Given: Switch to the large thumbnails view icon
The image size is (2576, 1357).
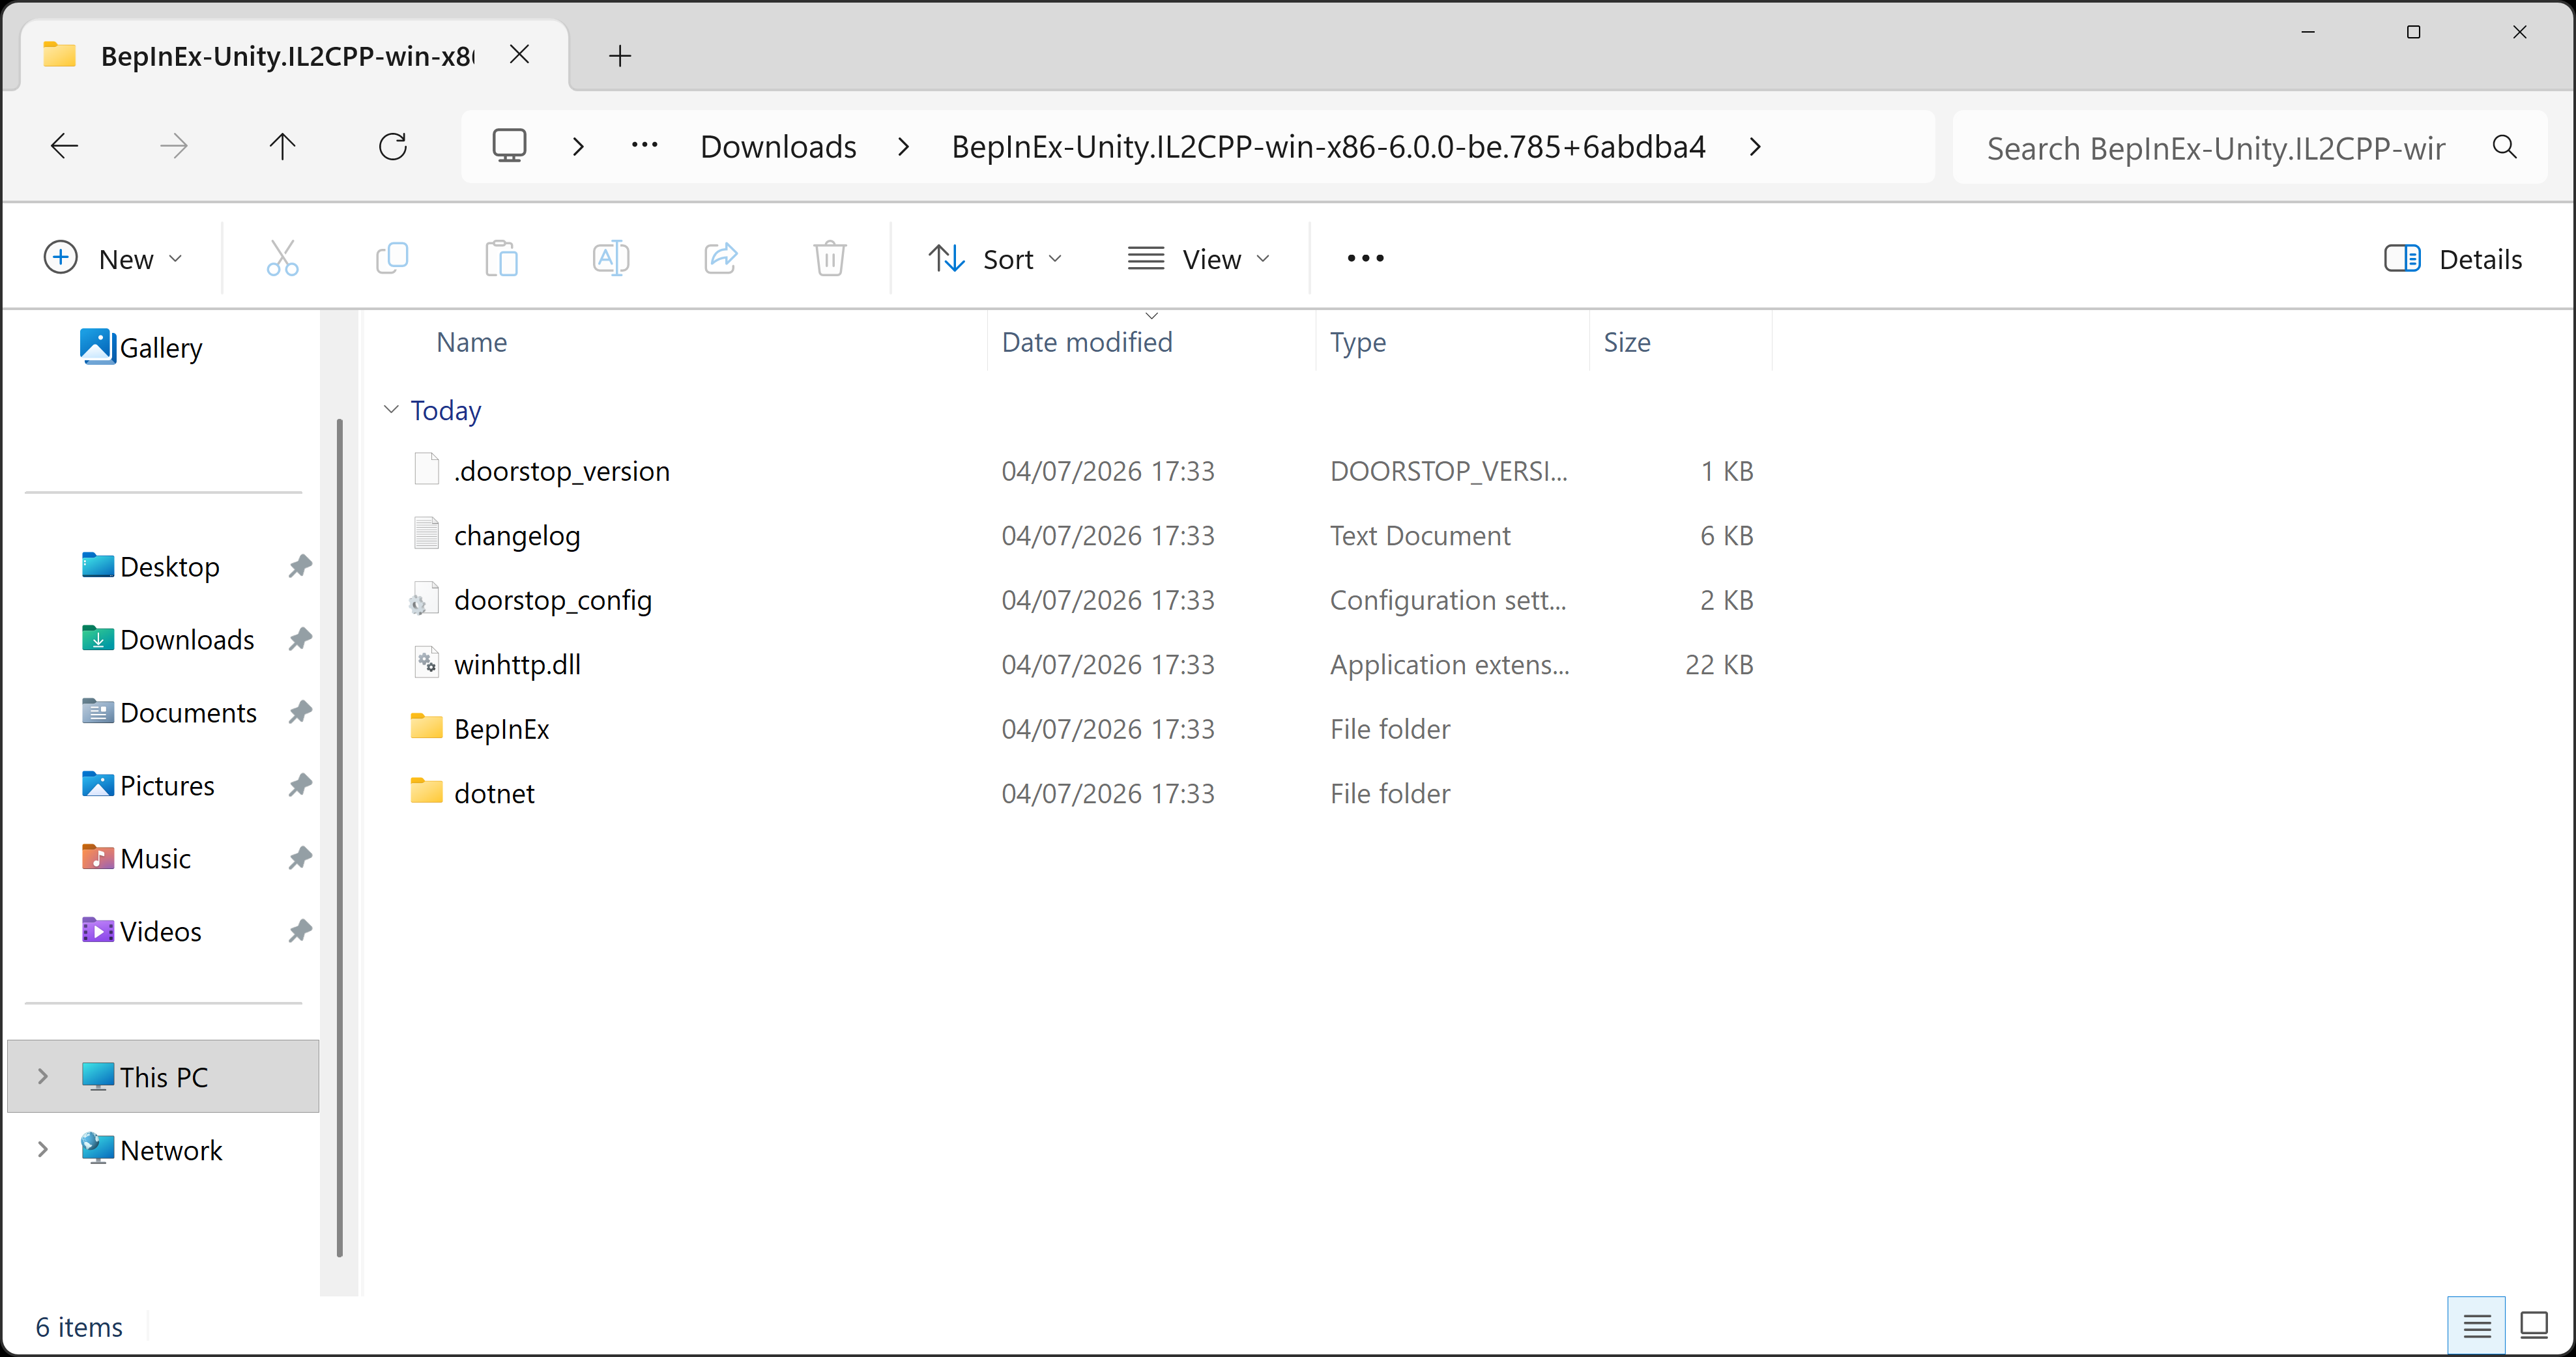Looking at the screenshot, I should tap(2534, 1326).
